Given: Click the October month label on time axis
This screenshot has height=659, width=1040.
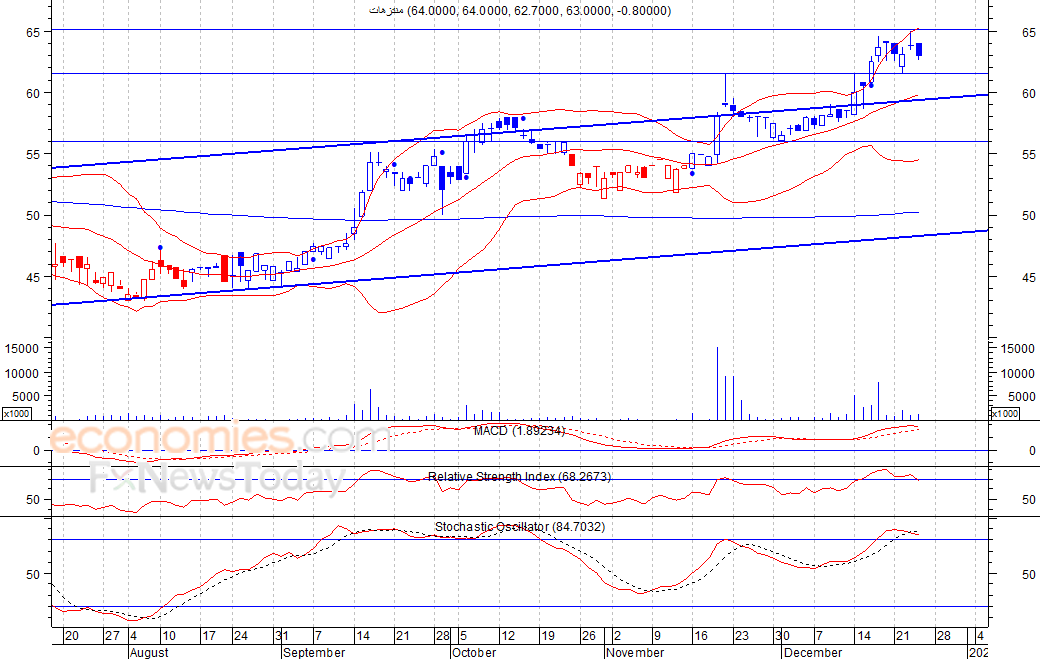Looking at the screenshot, I should (474, 652).
